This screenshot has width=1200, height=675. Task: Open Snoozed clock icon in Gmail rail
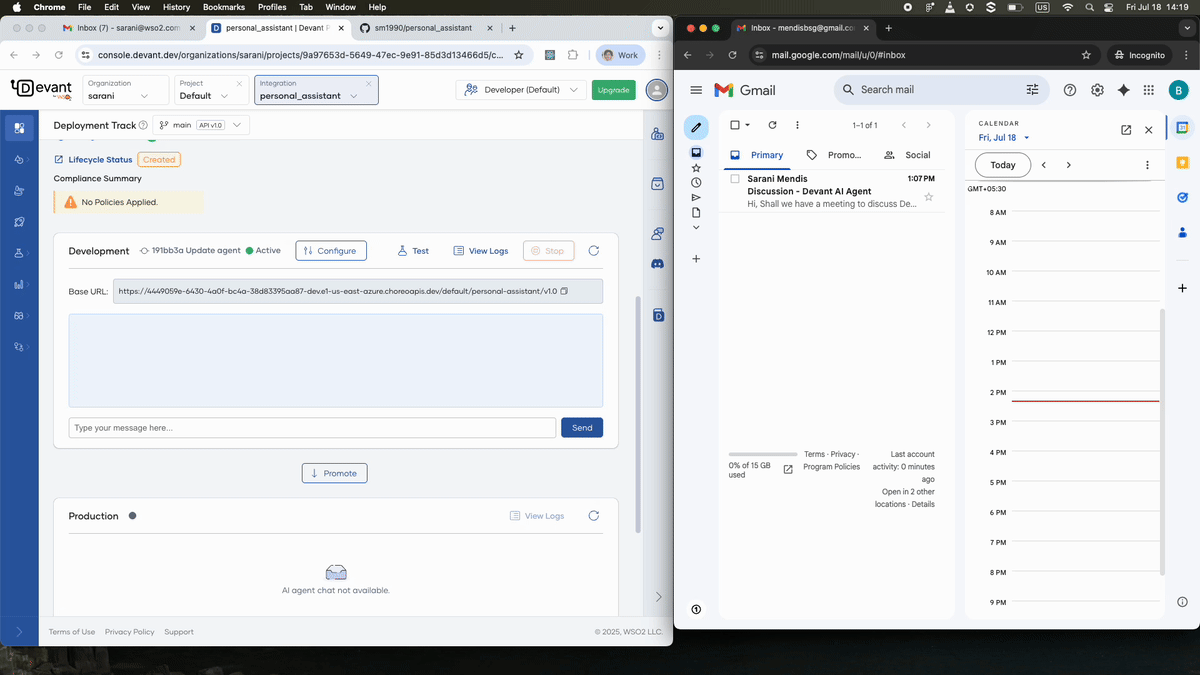(x=696, y=183)
